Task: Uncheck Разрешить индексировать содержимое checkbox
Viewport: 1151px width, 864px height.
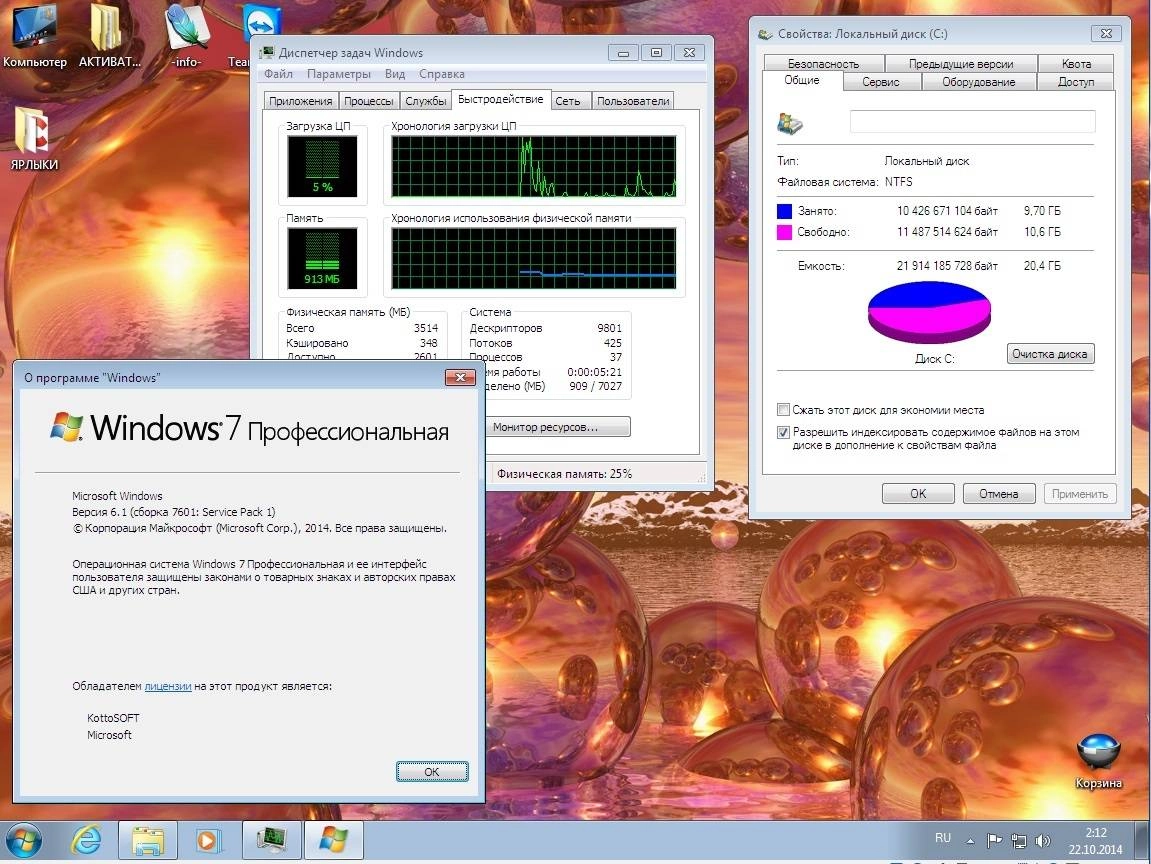Action: click(783, 432)
